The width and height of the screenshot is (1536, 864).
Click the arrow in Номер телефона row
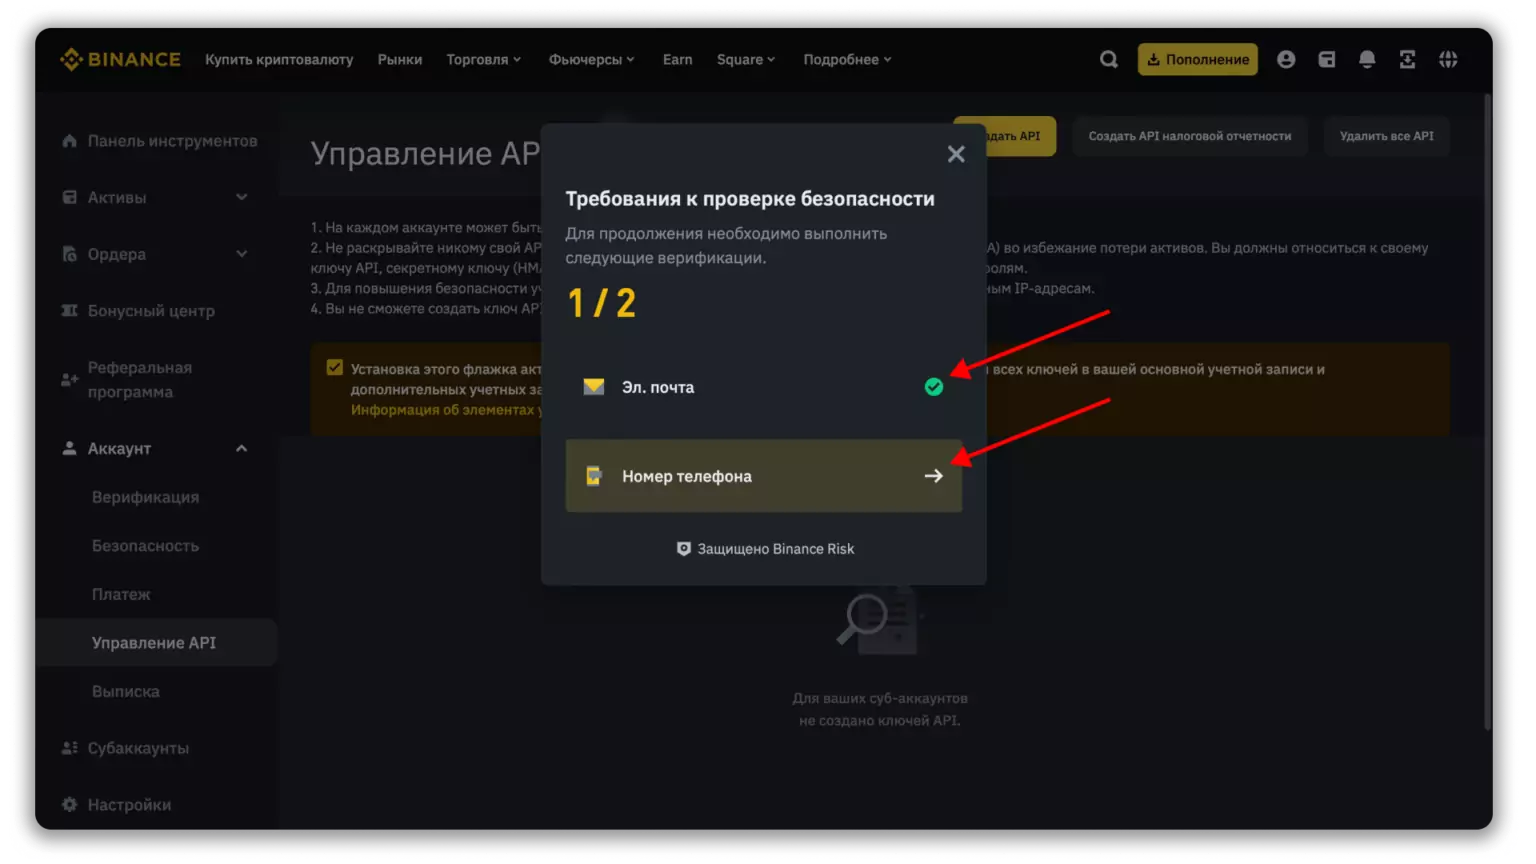pos(934,476)
